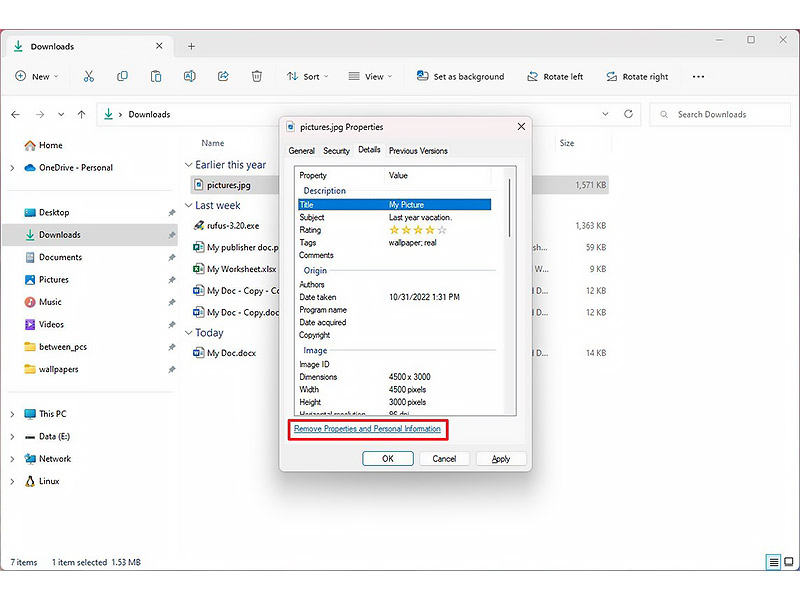Add a new tab with plus button
The width and height of the screenshot is (800, 600).
191,46
